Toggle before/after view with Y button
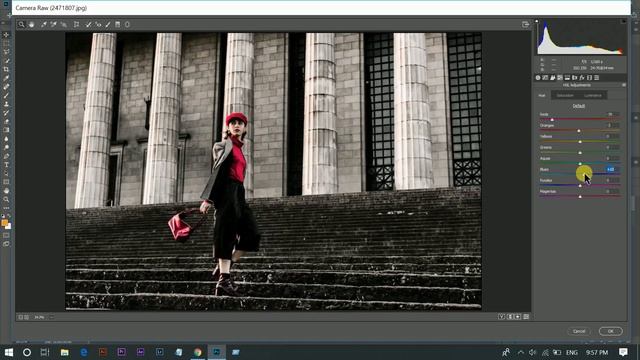 click(x=502, y=317)
